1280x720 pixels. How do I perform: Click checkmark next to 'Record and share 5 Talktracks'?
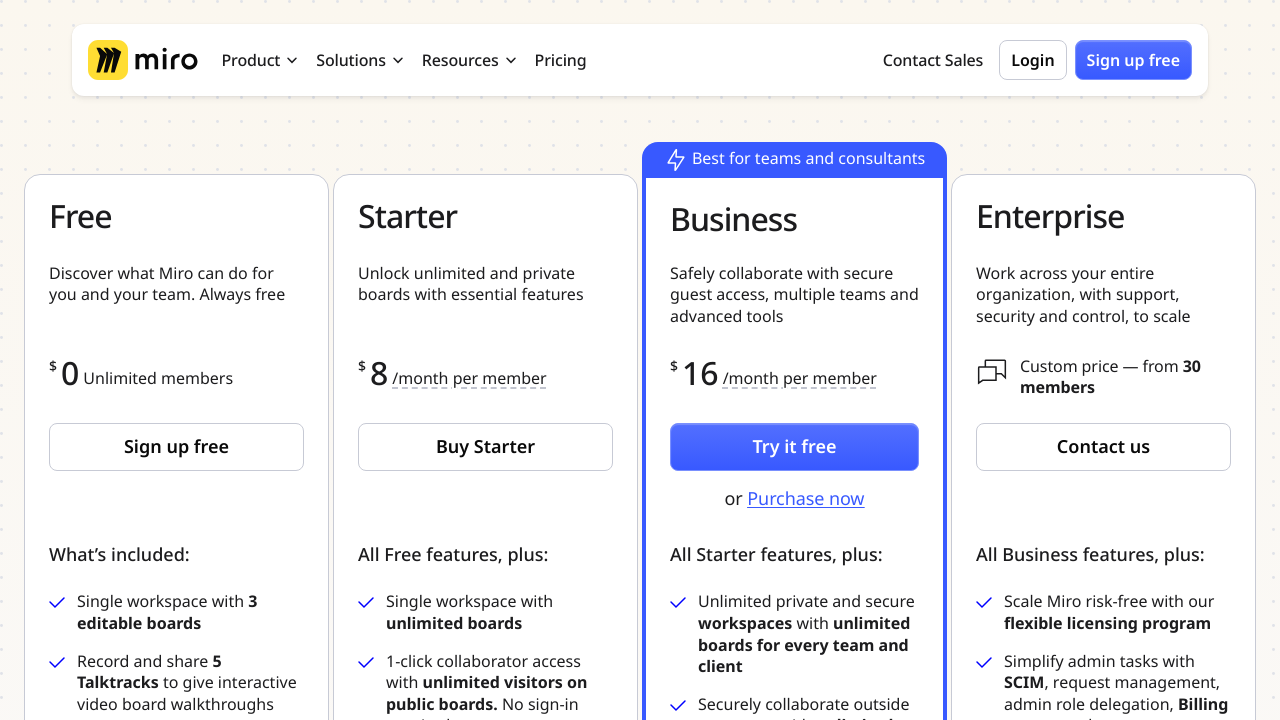point(58,662)
